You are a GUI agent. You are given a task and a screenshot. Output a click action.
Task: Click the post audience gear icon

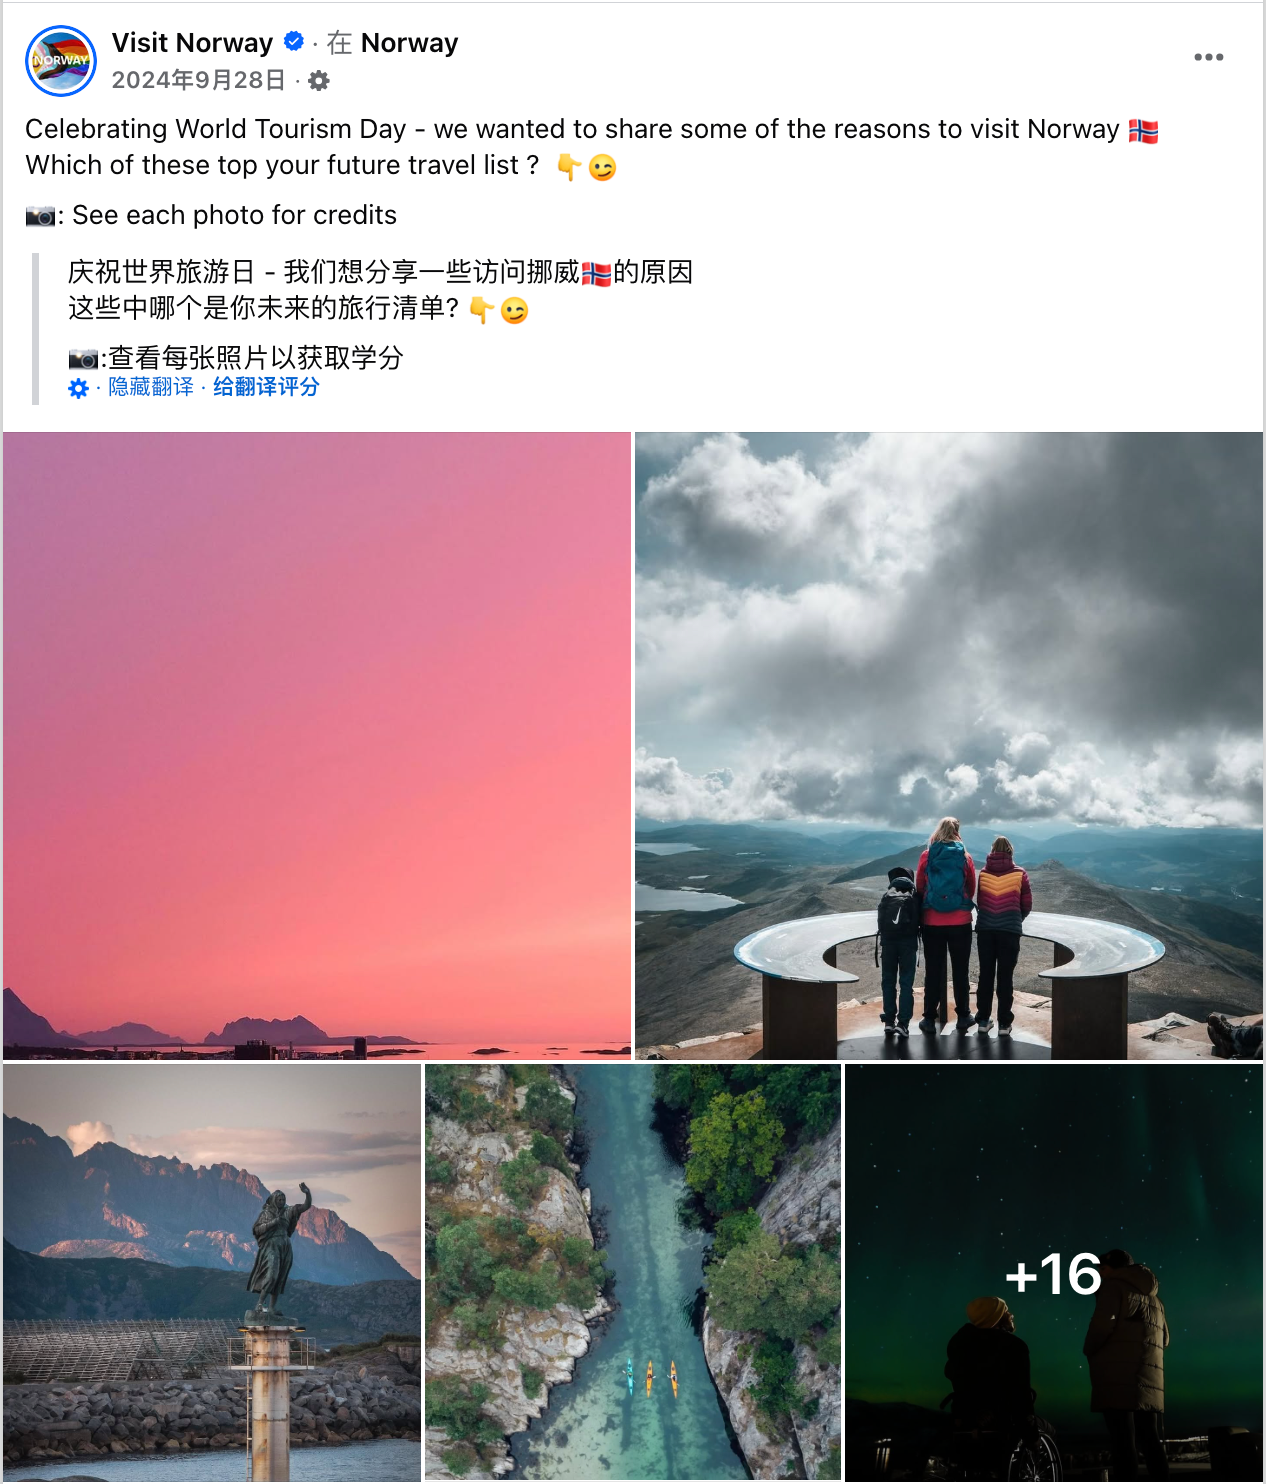319,81
